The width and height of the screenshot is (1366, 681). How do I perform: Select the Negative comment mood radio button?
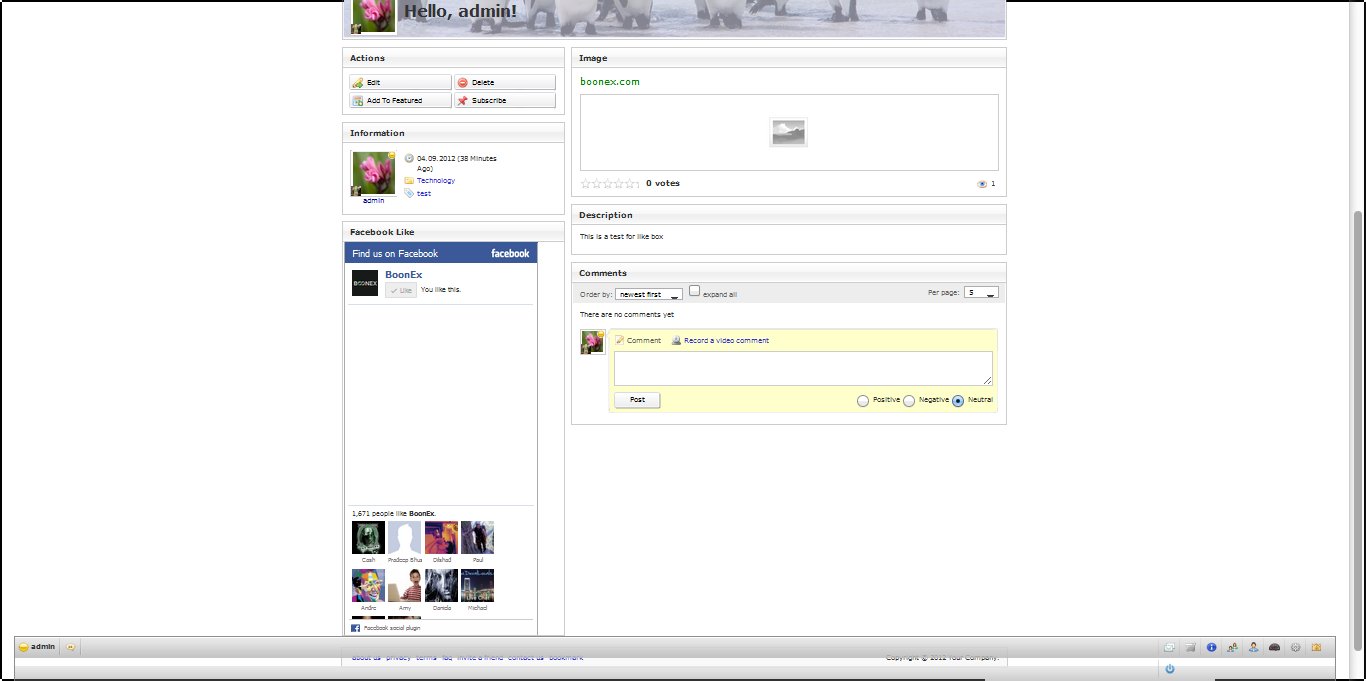[x=909, y=401]
